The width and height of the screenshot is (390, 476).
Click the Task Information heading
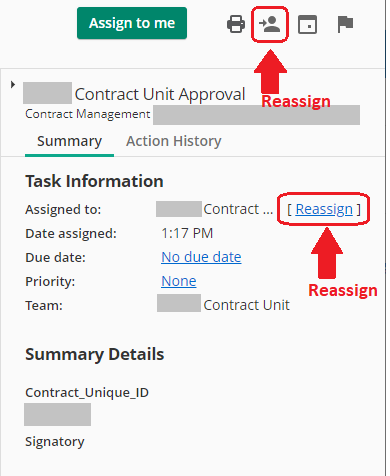(94, 181)
